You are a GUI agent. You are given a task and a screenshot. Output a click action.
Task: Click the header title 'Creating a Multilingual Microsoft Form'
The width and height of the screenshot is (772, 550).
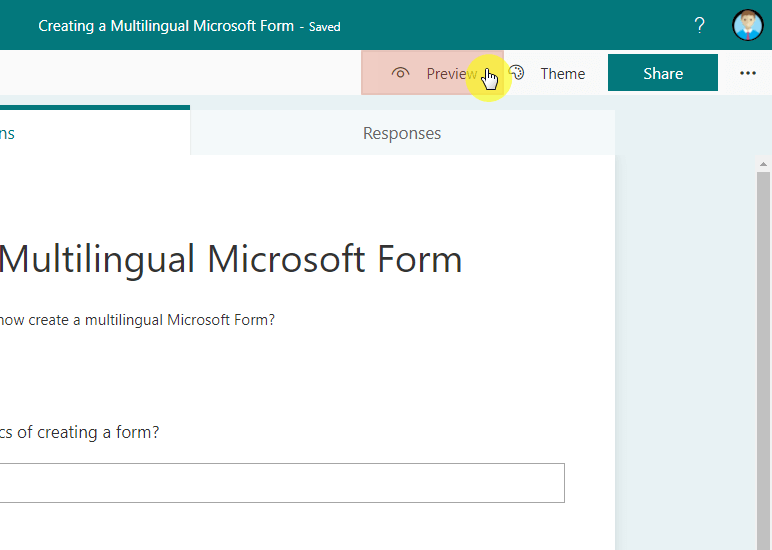pyautogui.click(x=166, y=26)
